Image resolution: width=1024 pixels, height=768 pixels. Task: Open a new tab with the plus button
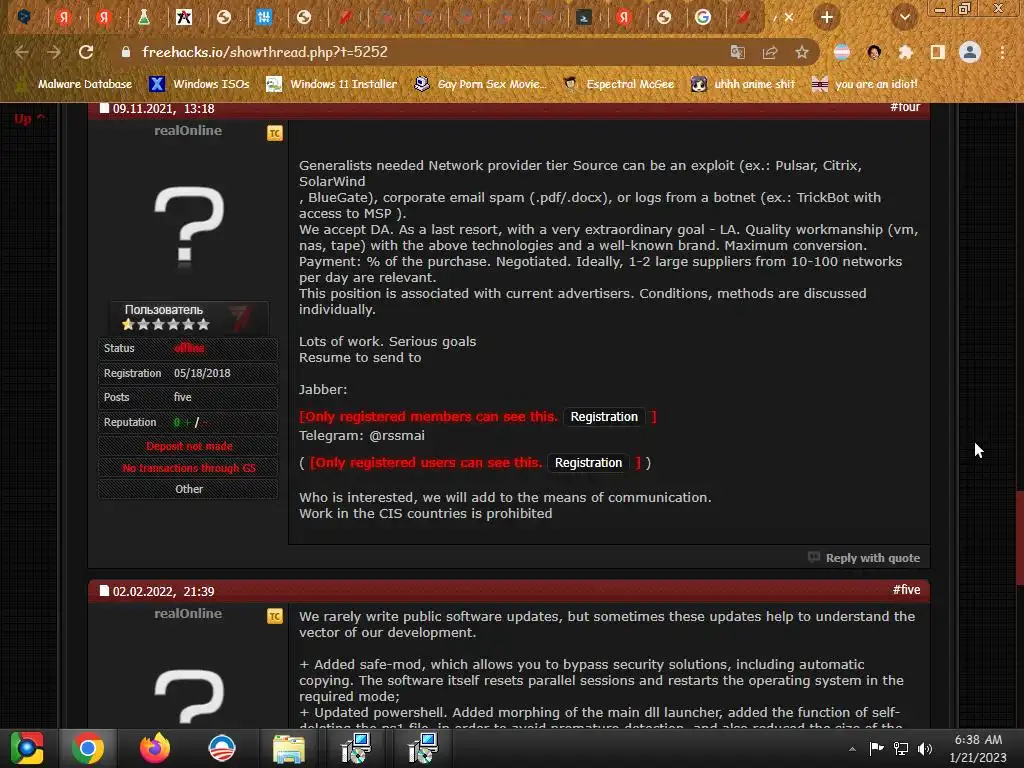point(827,17)
